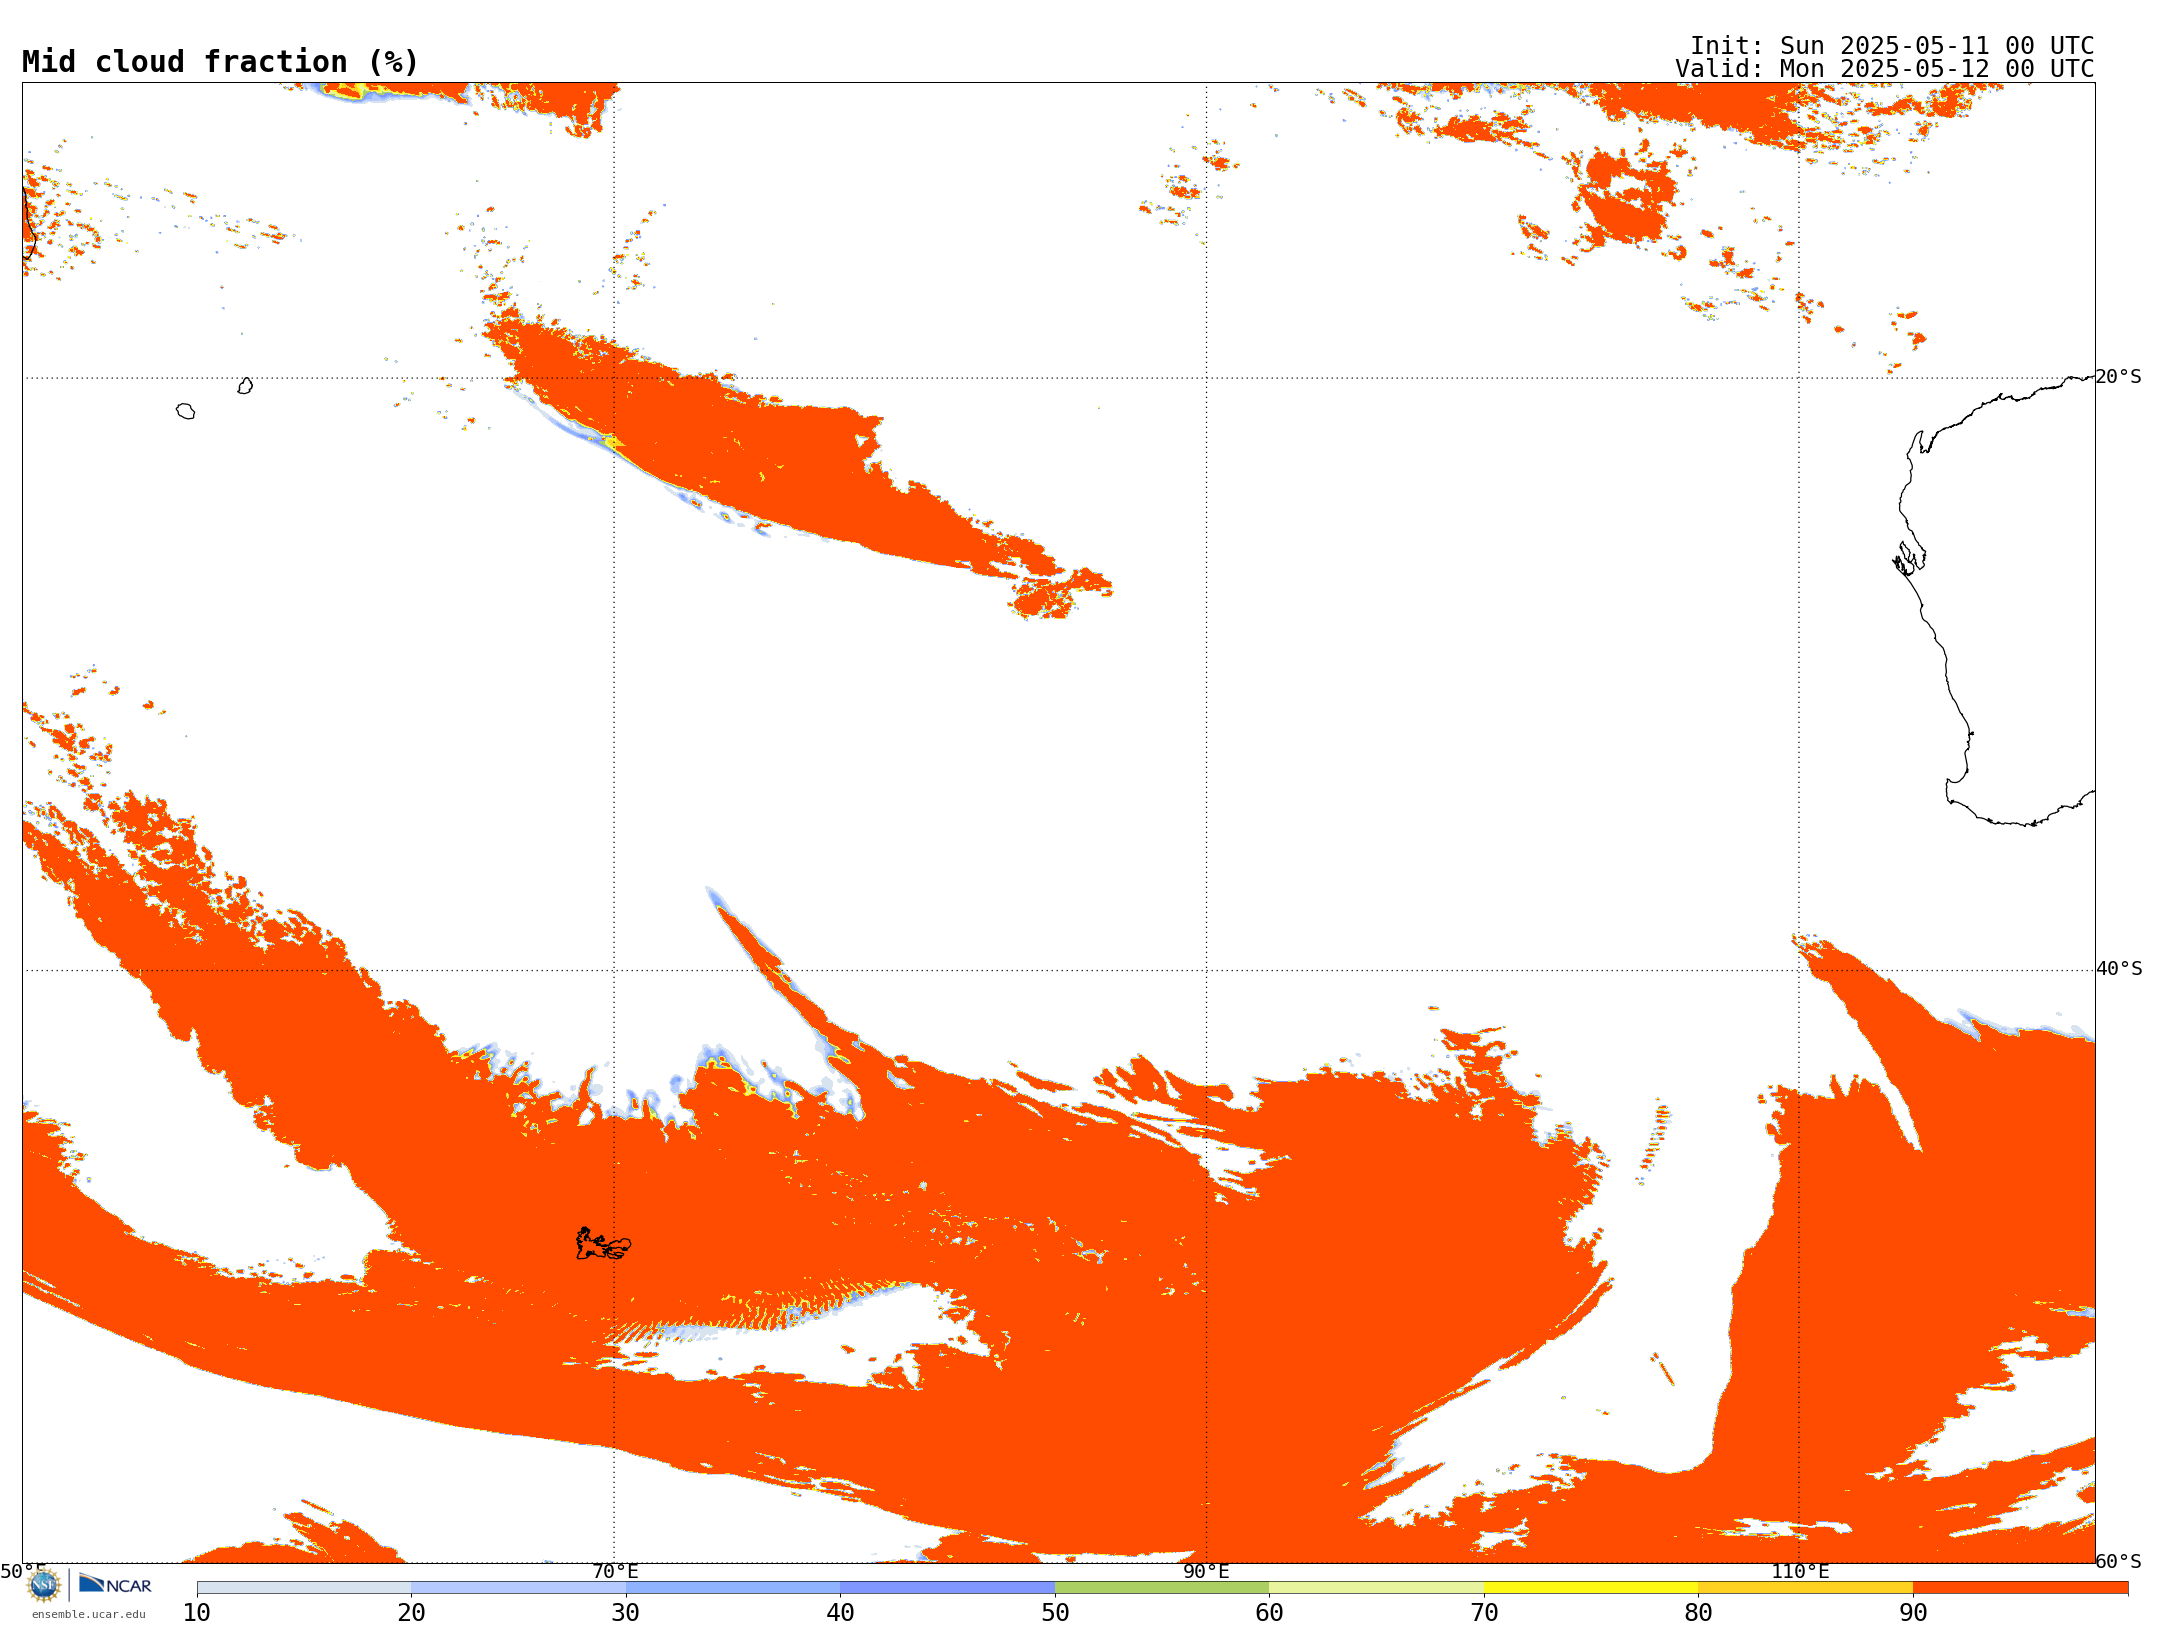Click the 40-50 periwinkle colorbar segment
This screenshot has height=1626, width=2160.
click(947, 1588)
